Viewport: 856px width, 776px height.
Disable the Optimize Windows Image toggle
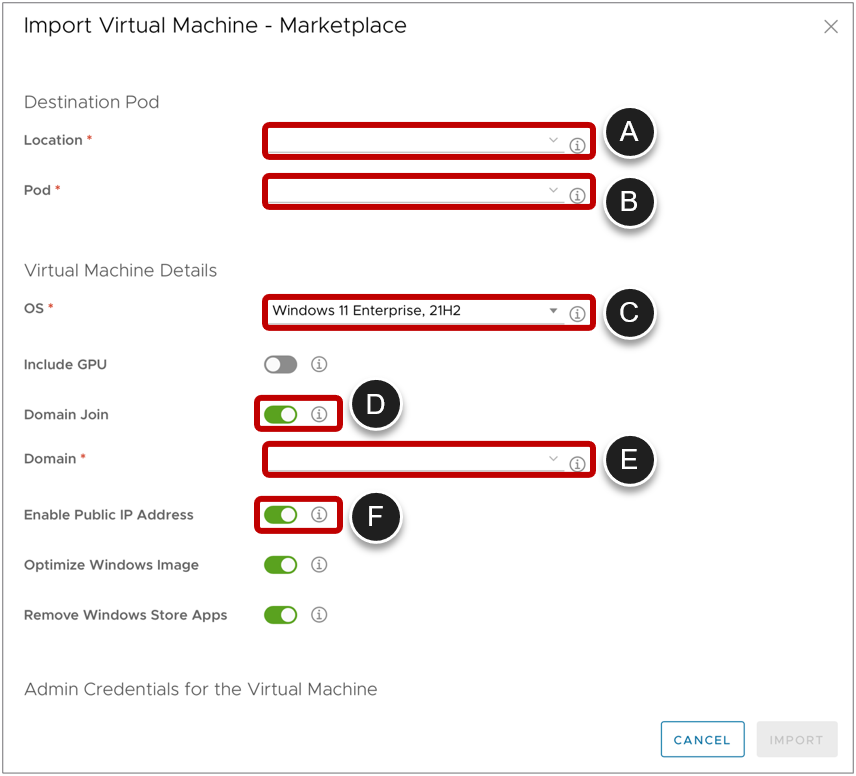point(279,565)
